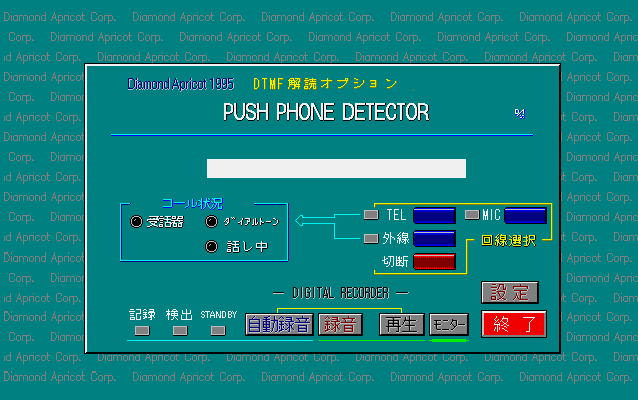638x400 pixels.
Task: Click the white detected-number display field
Action: [336, 168]
